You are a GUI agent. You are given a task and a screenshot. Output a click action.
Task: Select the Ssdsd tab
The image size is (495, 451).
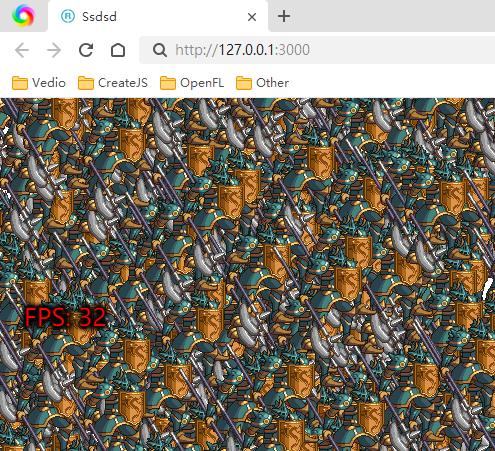point(158,16)
